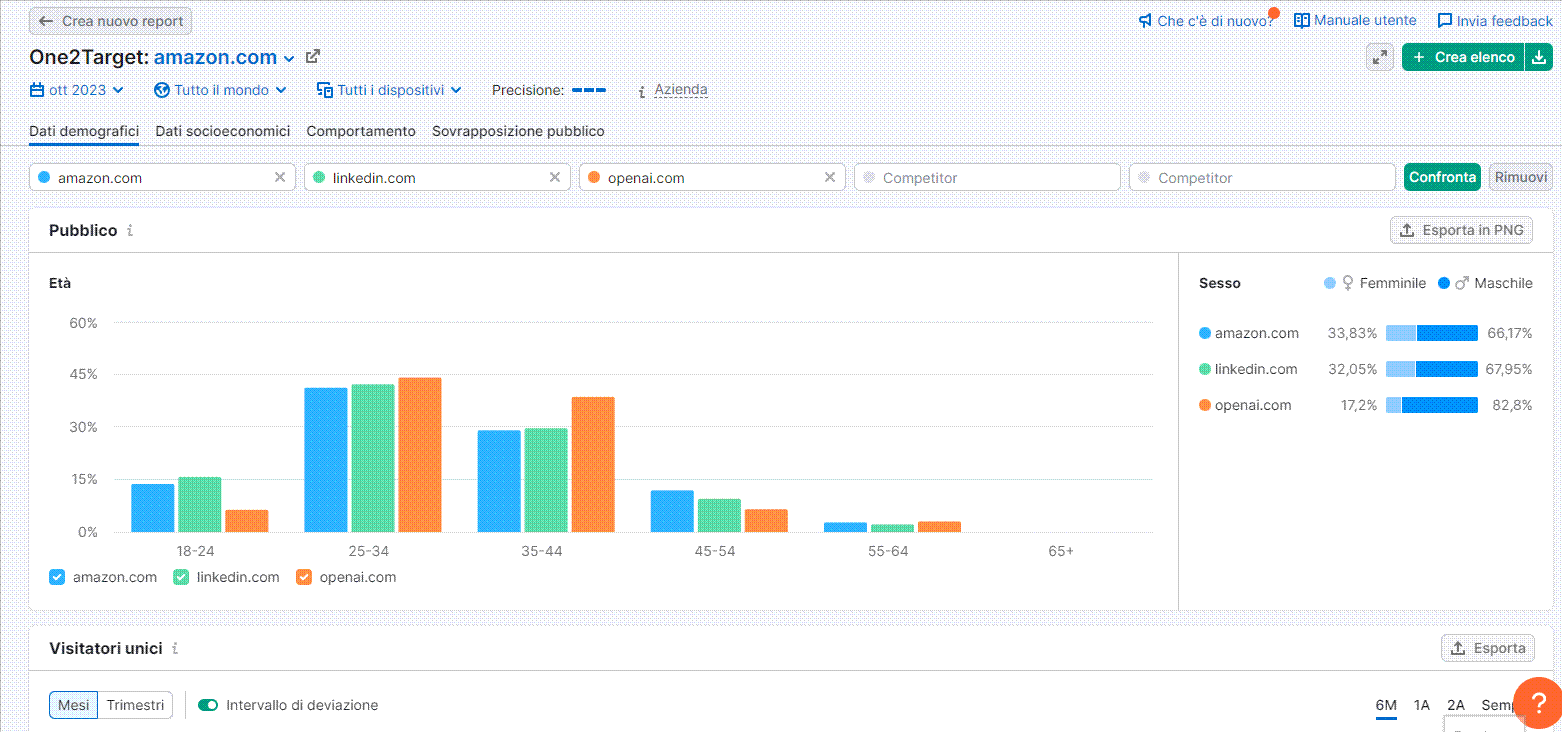Uncheck linkedin.com in the chart legend
Viewport: 1562px width, 732px height.
[180, 577]
